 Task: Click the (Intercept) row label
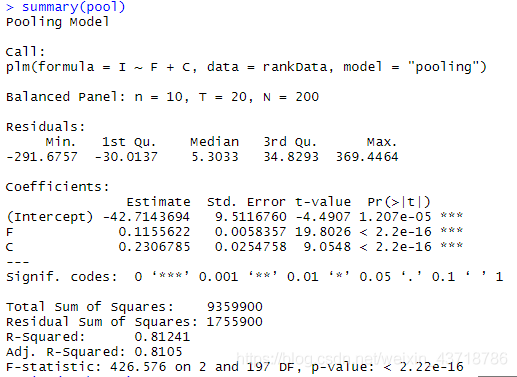[50, 217]
